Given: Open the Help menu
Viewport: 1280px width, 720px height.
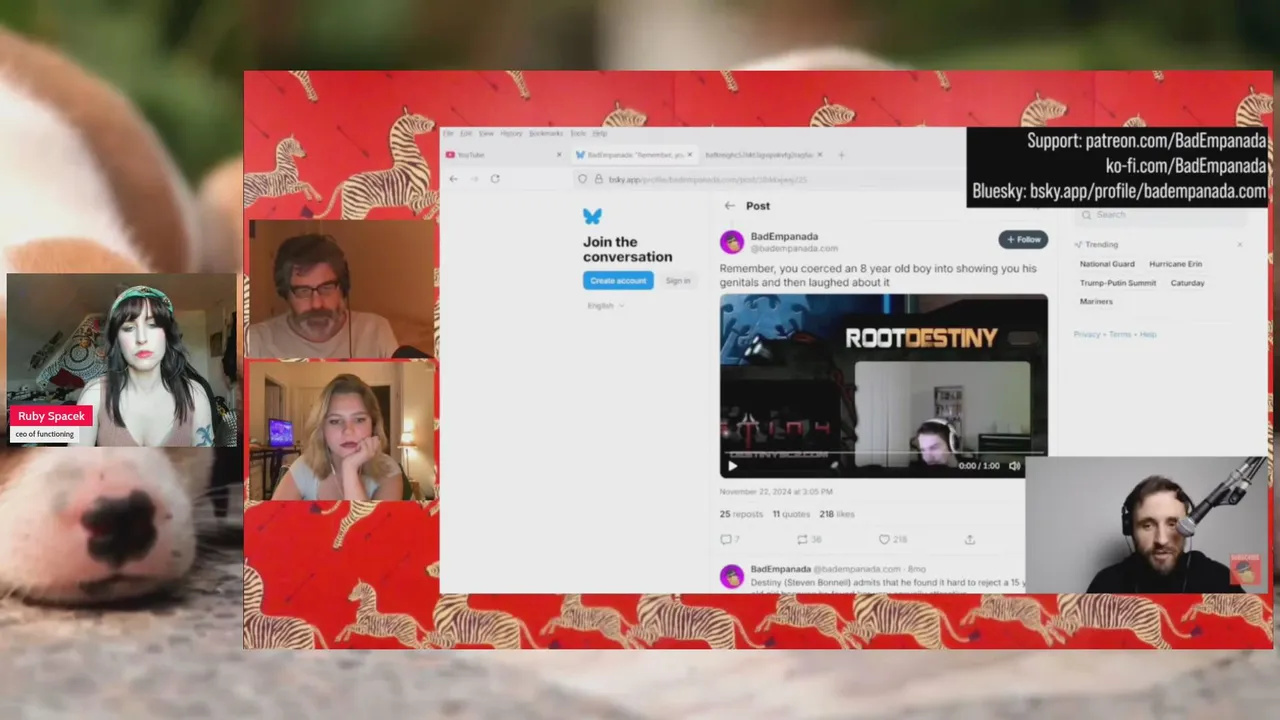Looking at the screenshot, I should pos(600,133).
